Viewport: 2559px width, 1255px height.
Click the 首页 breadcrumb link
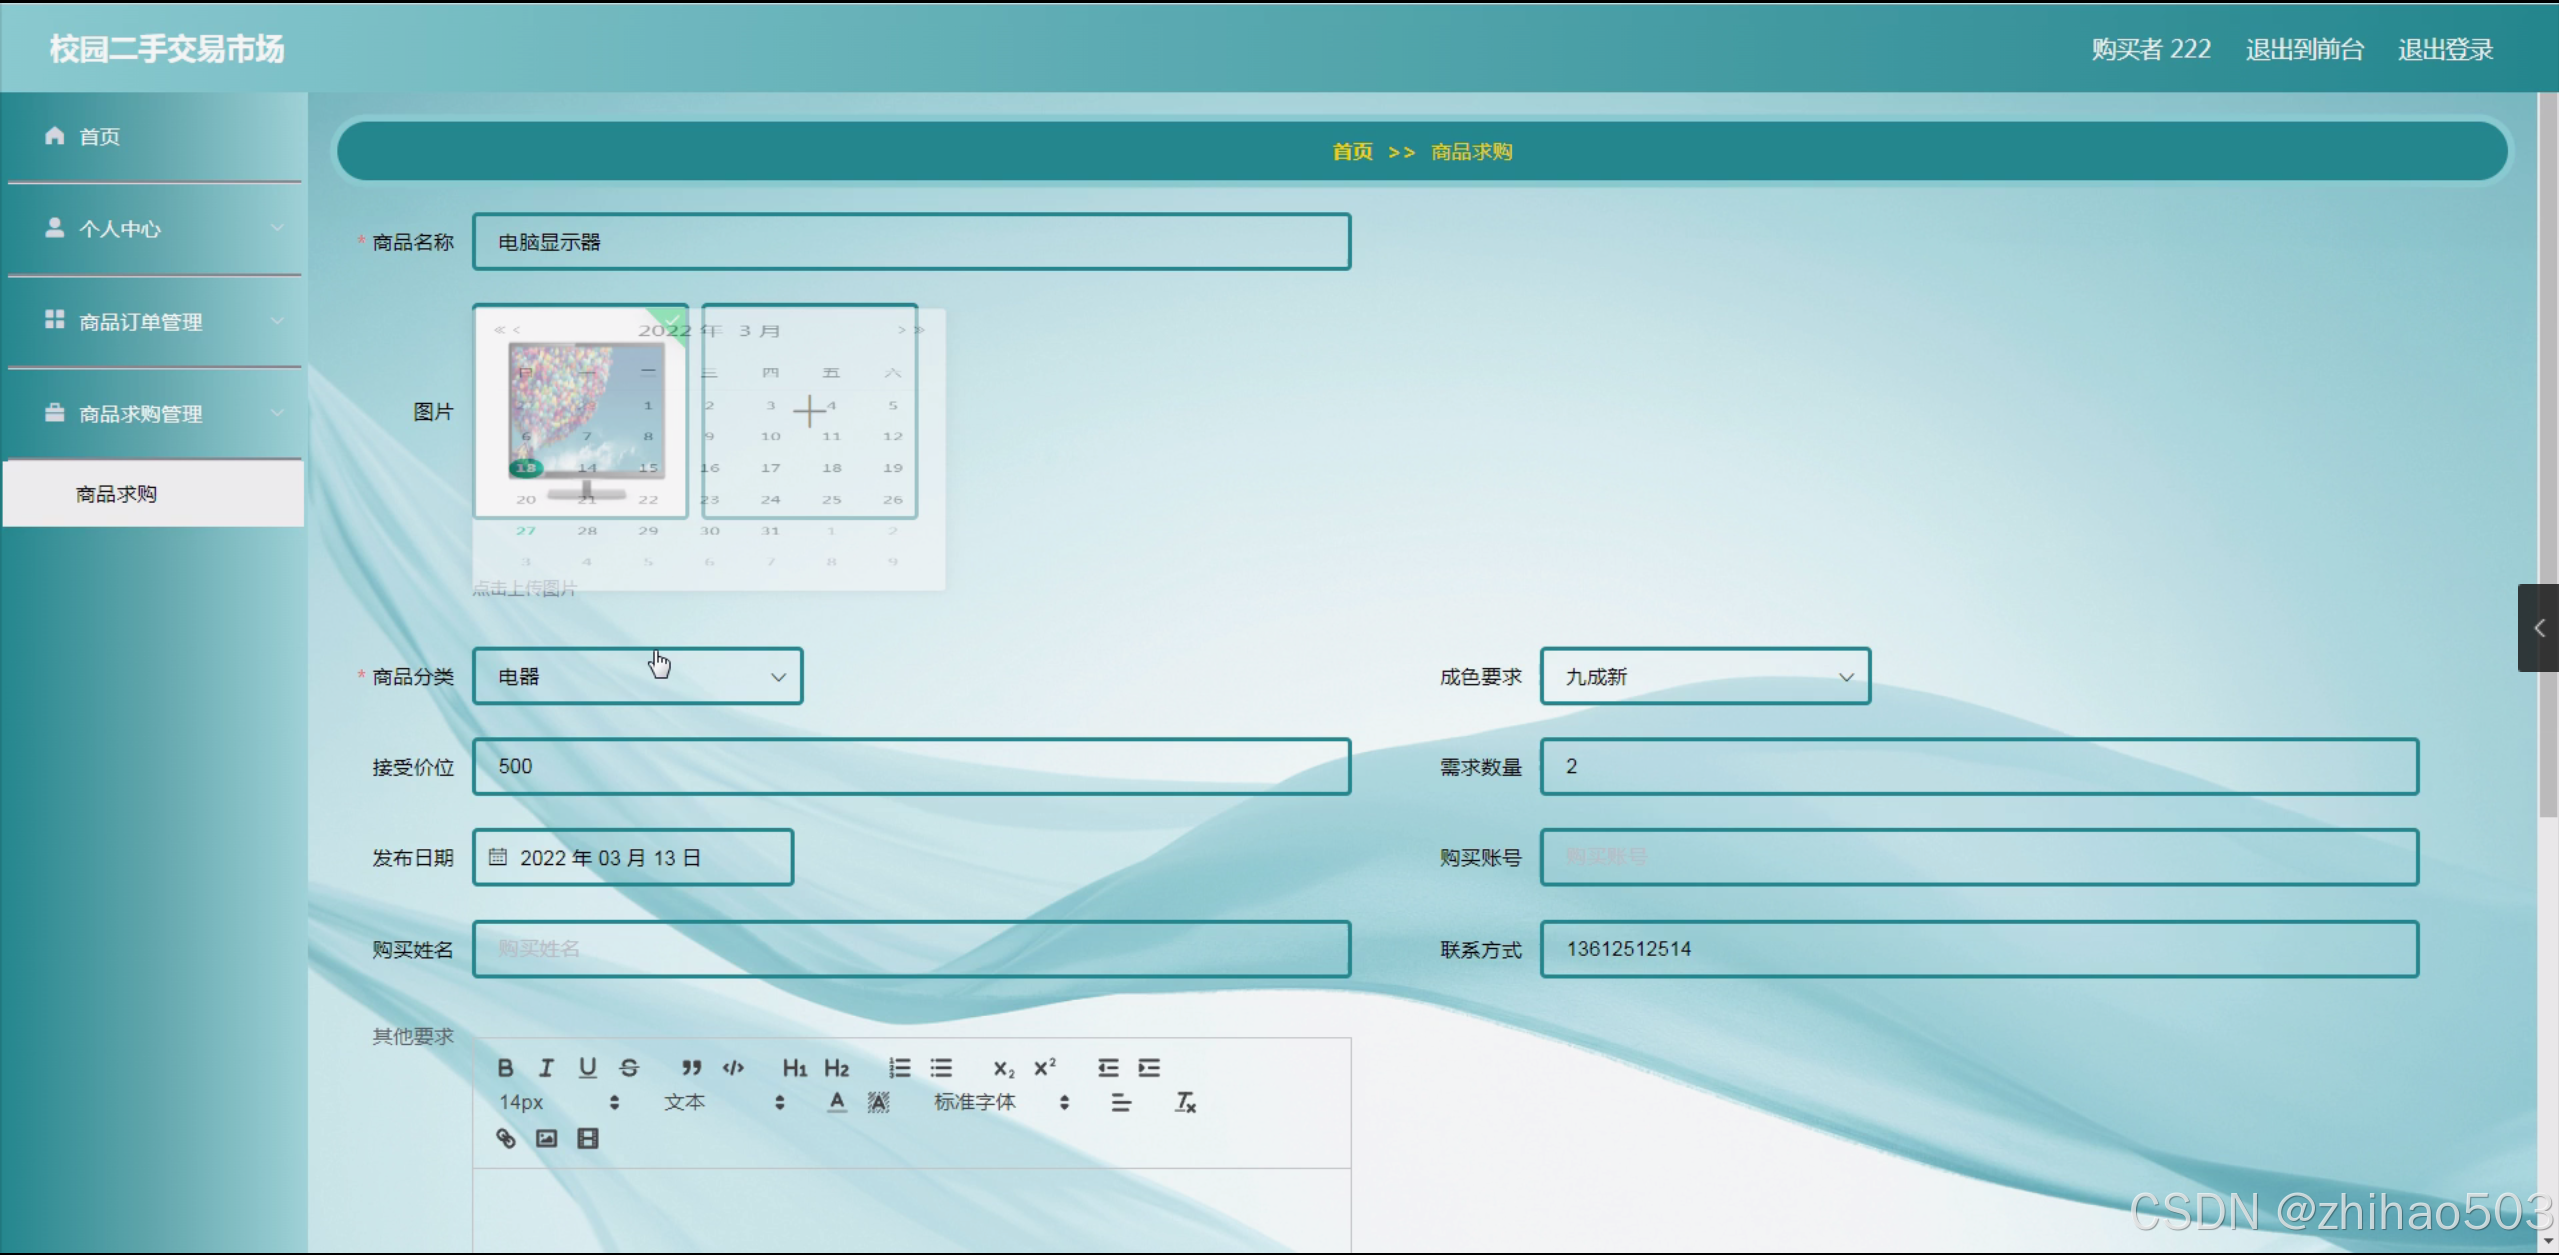(x=1352, y=151)
